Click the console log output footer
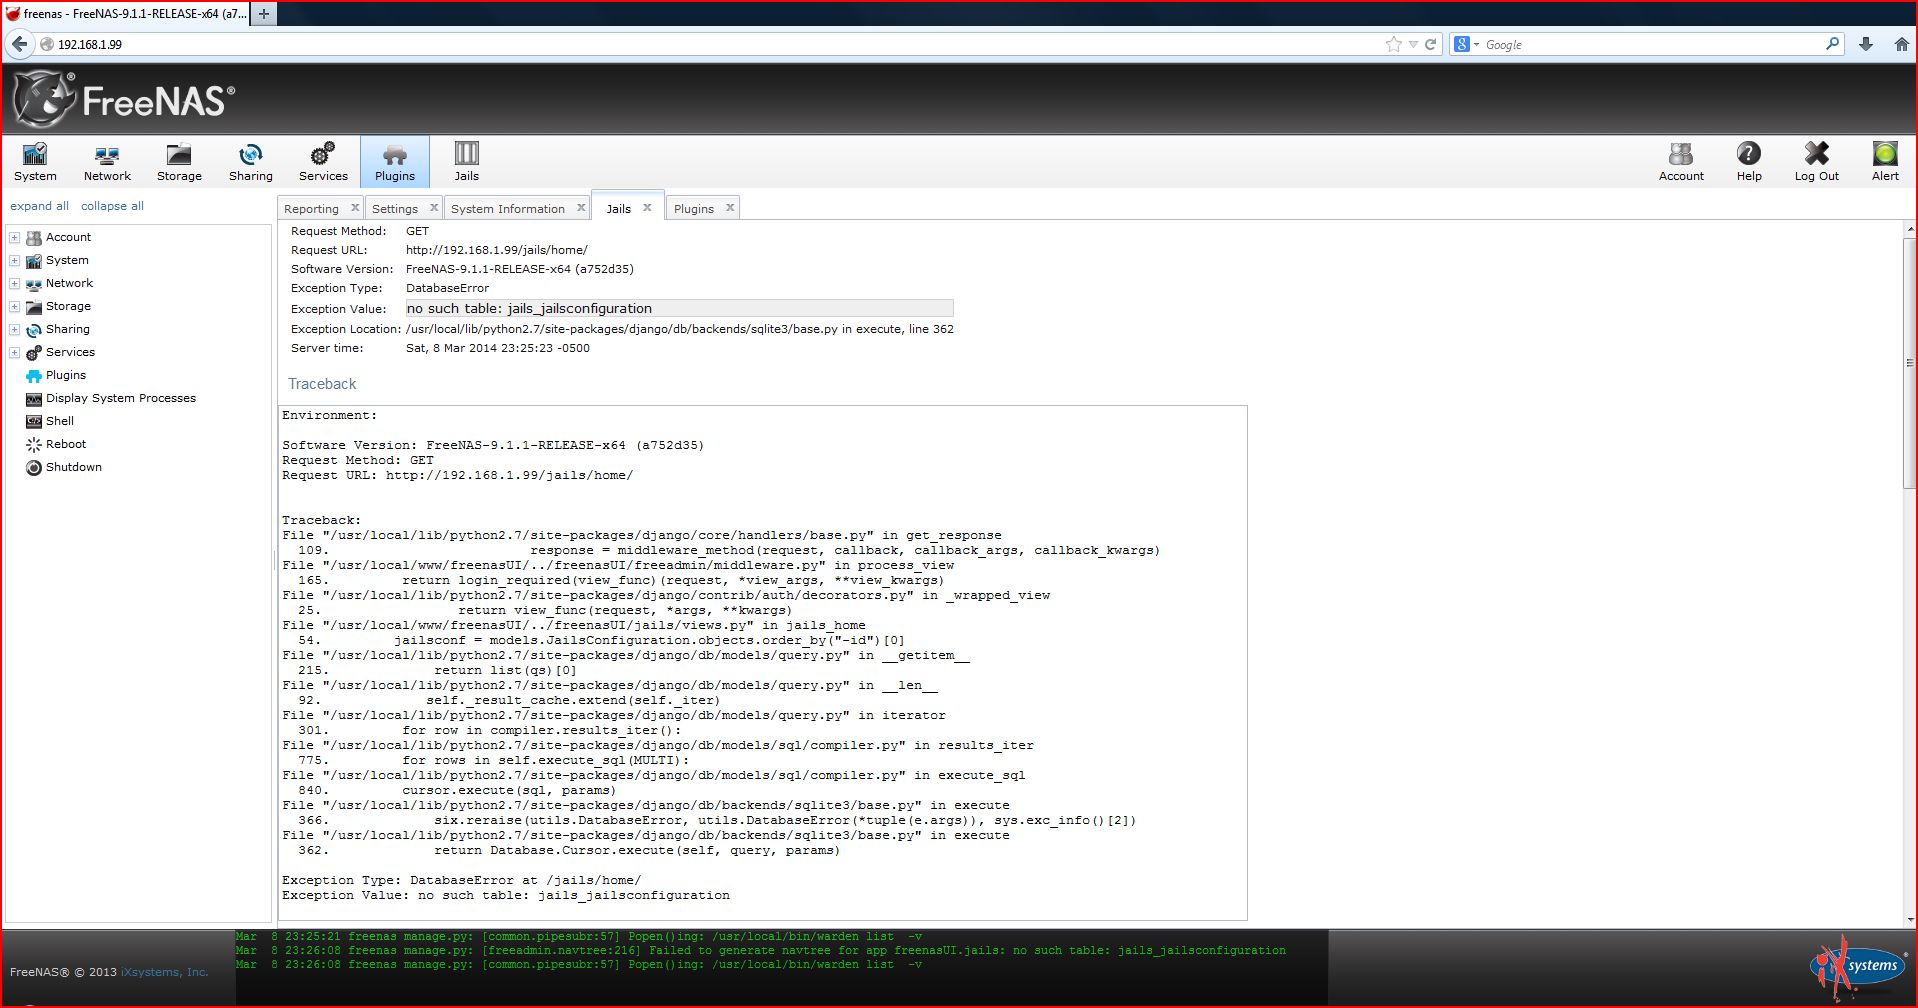The image size is (1918, 1008). click(782, 968)
